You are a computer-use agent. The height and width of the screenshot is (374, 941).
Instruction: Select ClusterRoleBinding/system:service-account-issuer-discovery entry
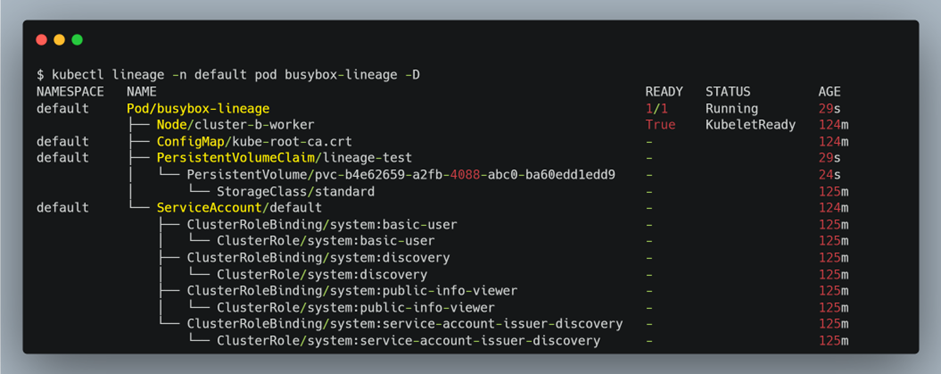404,324
